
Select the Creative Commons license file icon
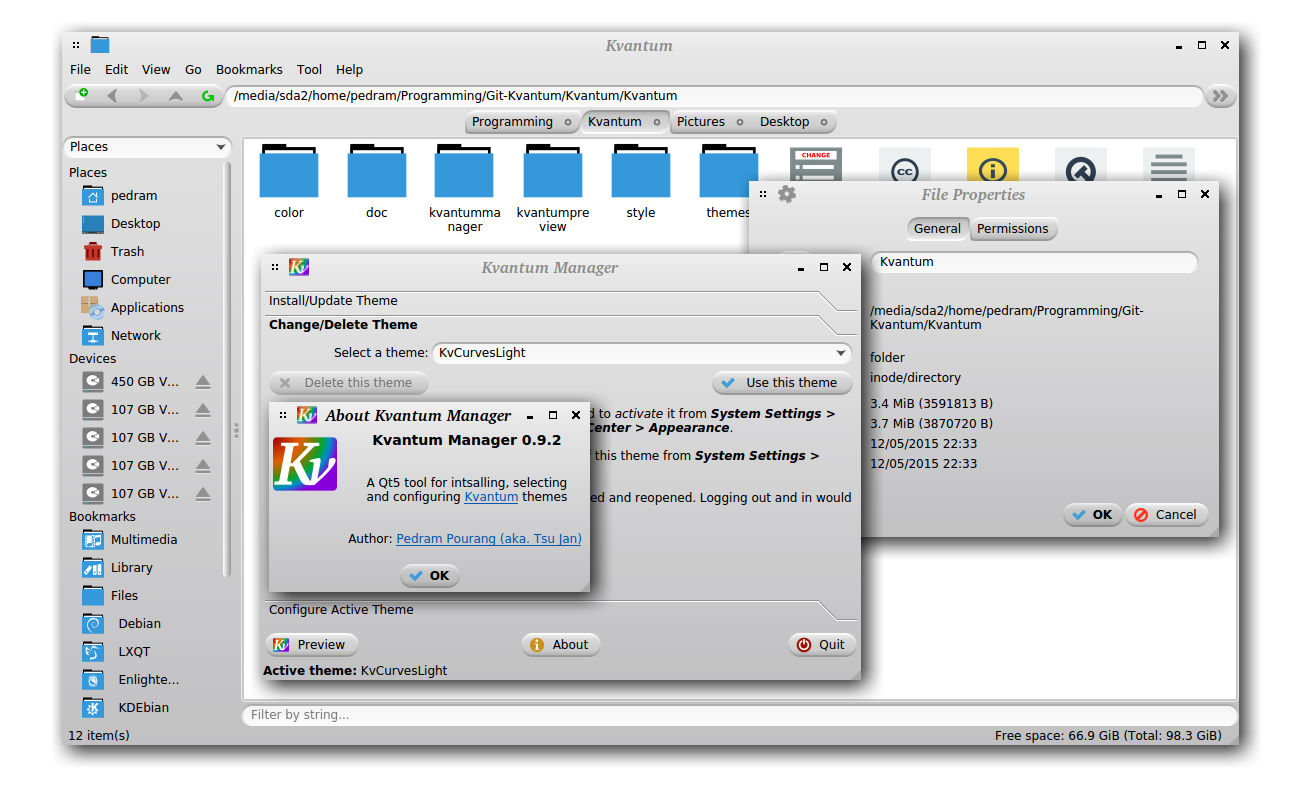coord(905,165)
